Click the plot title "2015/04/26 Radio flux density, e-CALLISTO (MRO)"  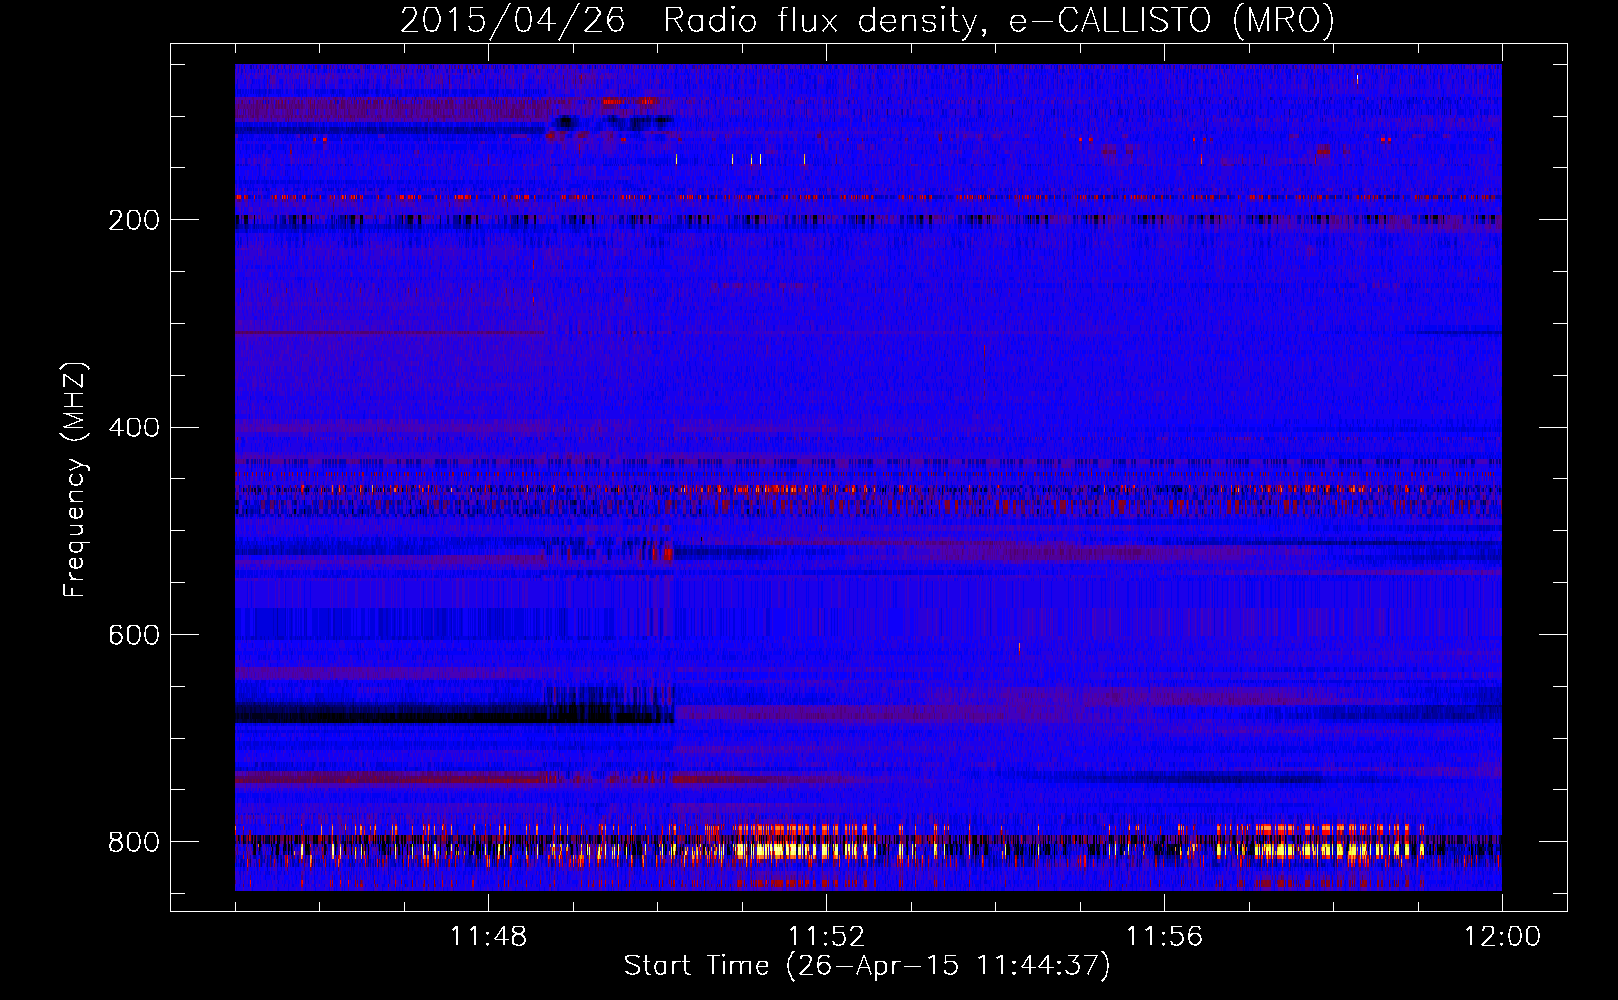pos(867,20)
